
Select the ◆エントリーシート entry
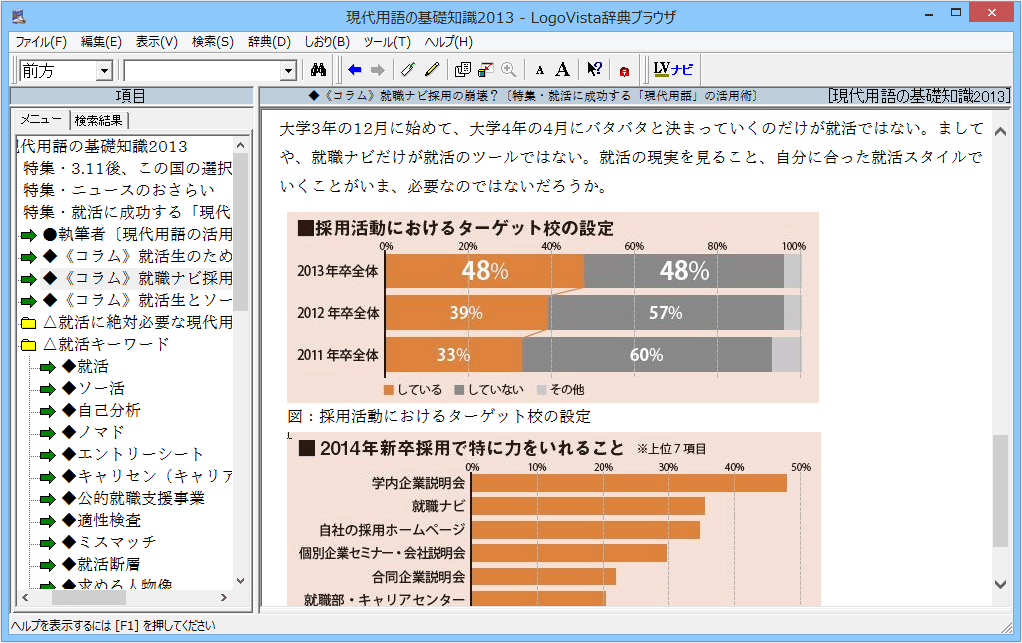click(132, 454)
